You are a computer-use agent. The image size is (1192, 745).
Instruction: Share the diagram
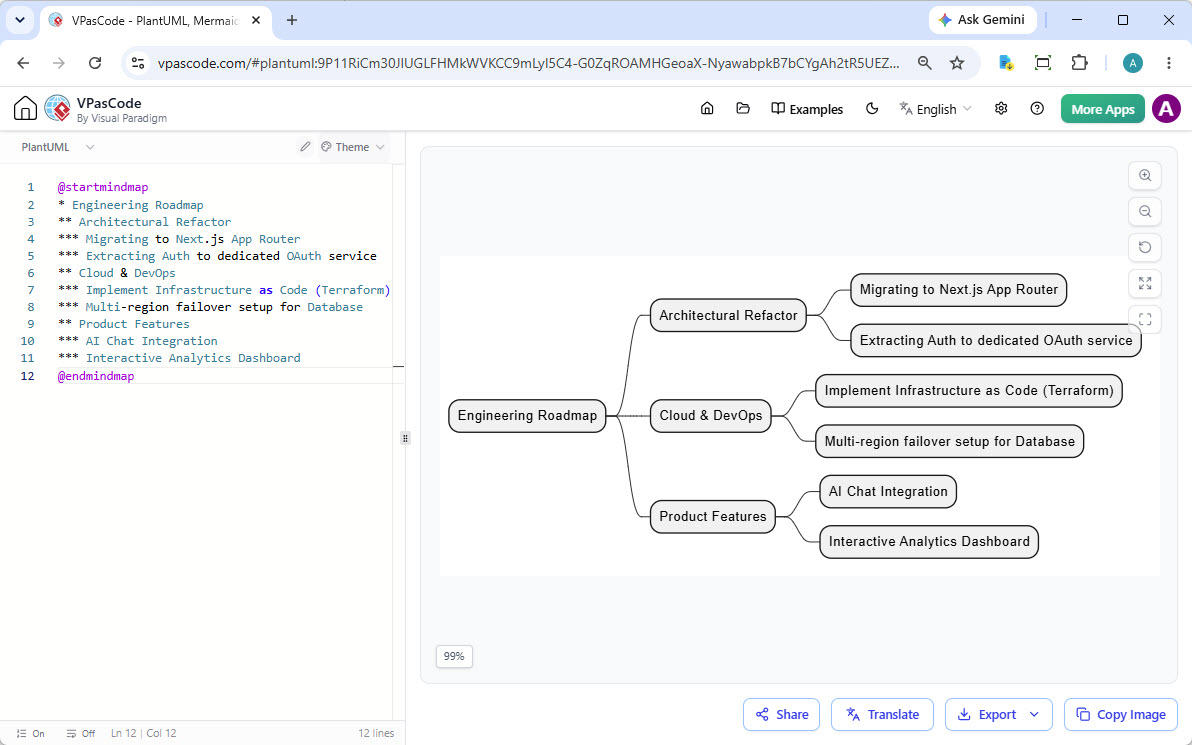(781, 715)
